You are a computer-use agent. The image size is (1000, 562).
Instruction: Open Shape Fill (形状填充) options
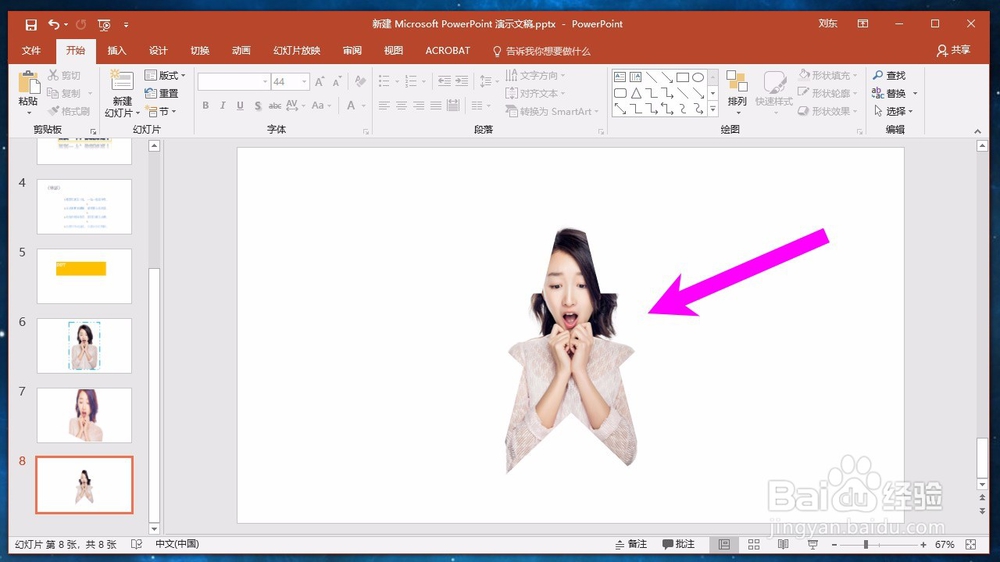coord(828,75)
